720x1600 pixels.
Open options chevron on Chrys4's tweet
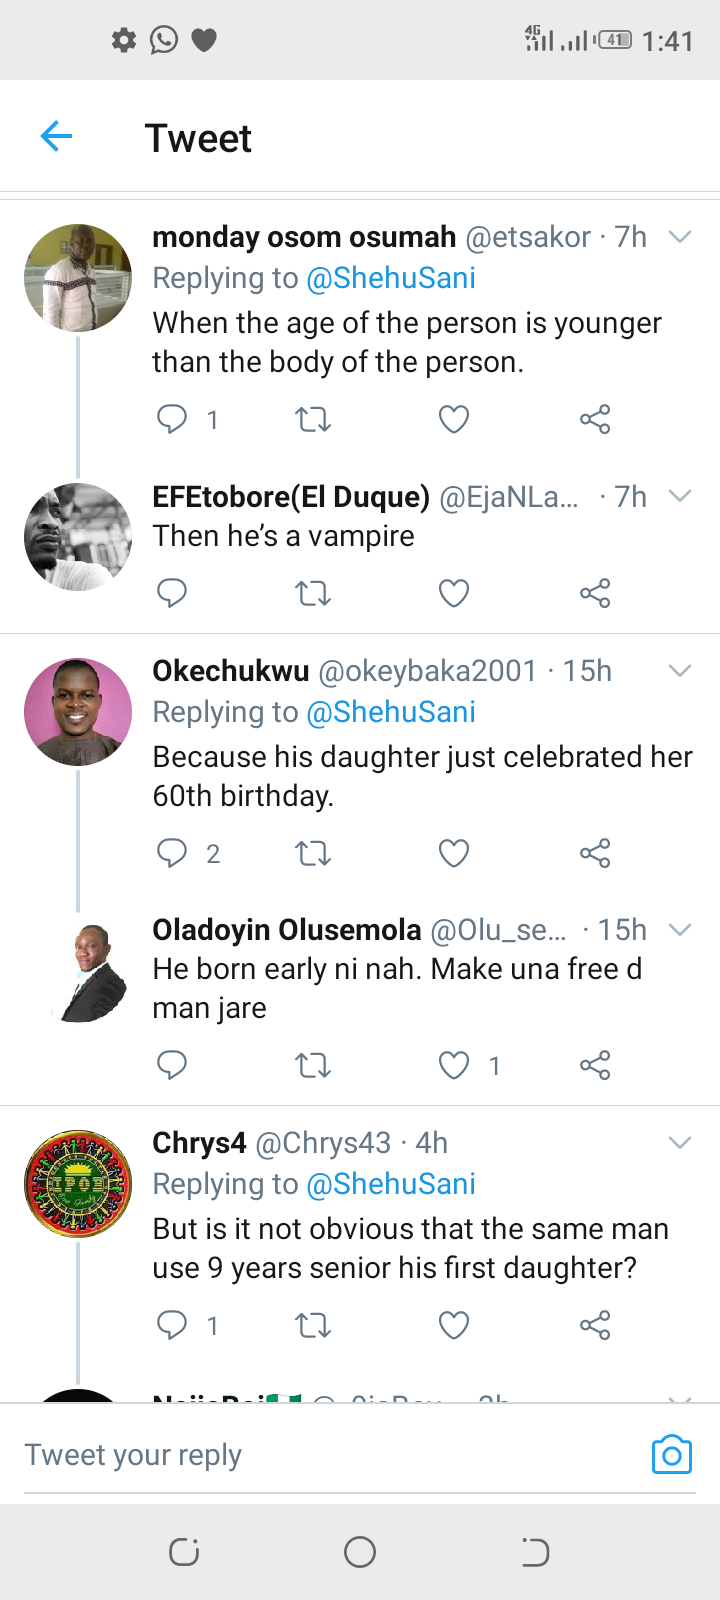pos(680,1143)
